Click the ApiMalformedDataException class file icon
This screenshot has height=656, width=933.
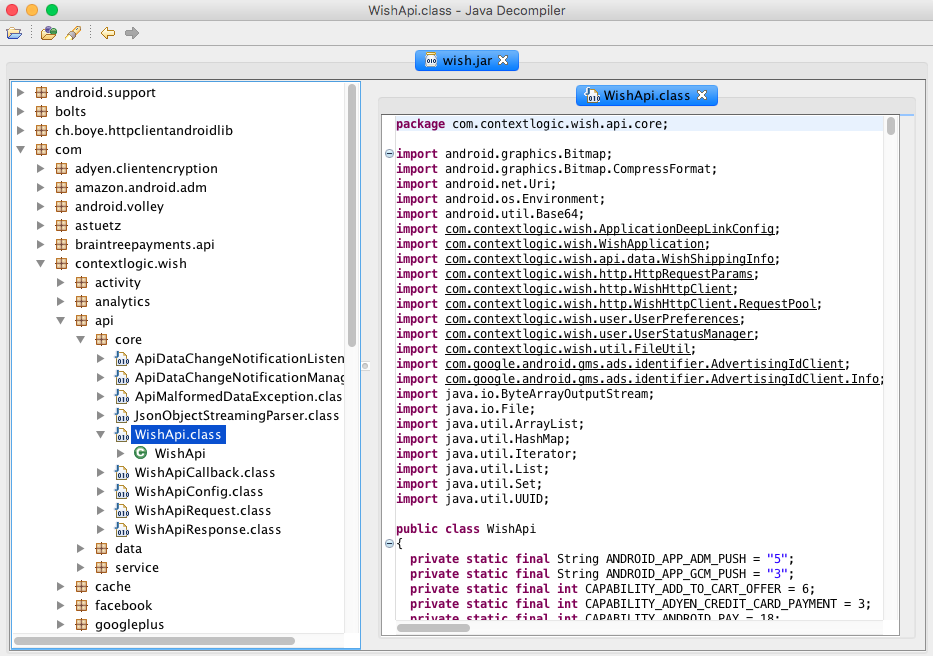click(x=122, y=397)
